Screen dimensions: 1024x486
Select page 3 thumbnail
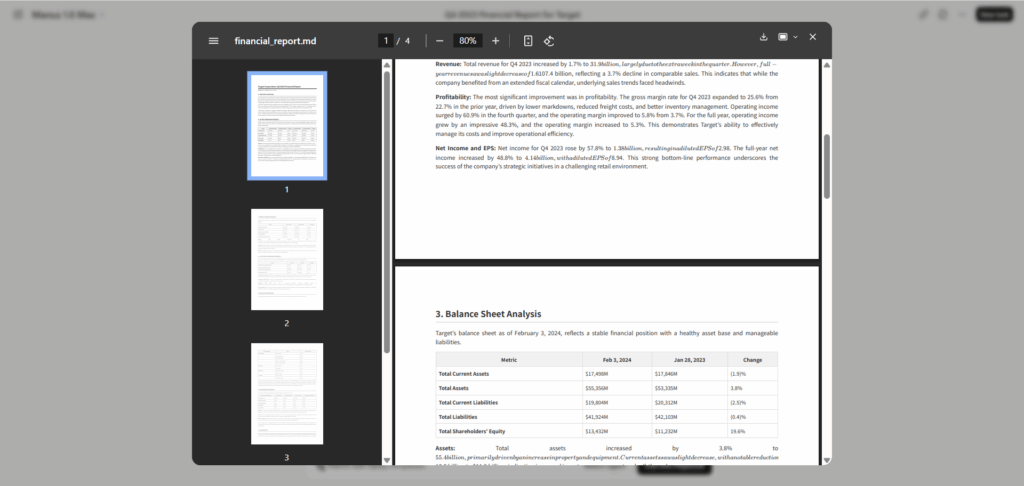tap(287, 393)
